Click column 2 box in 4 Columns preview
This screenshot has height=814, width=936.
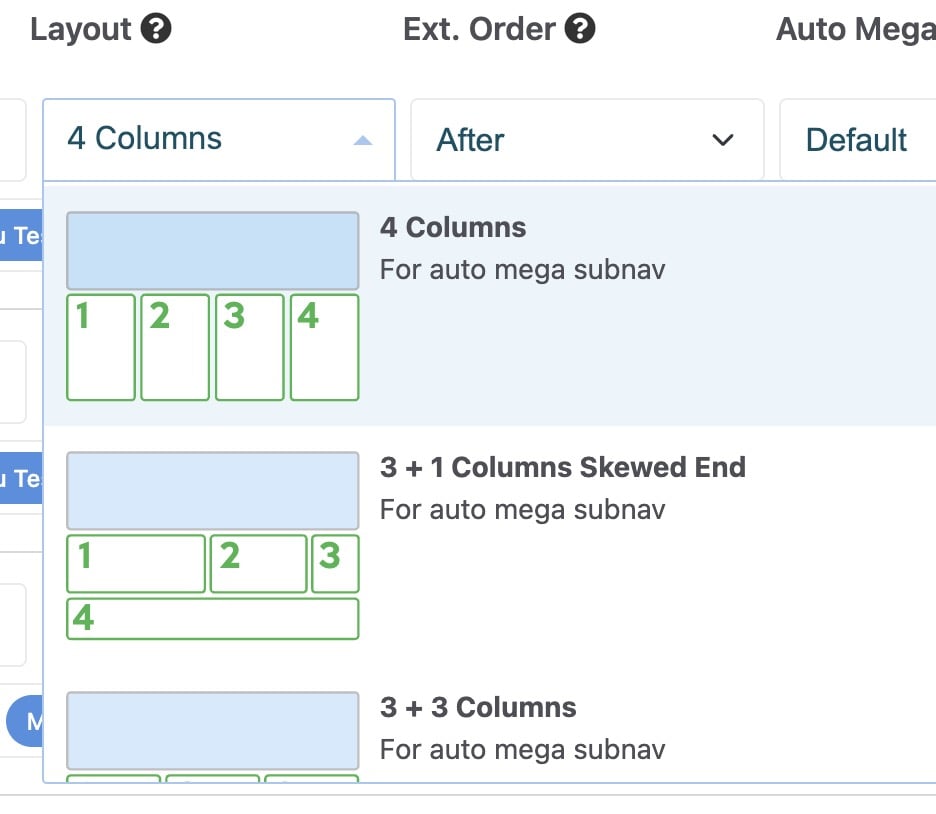click(175, 347)
